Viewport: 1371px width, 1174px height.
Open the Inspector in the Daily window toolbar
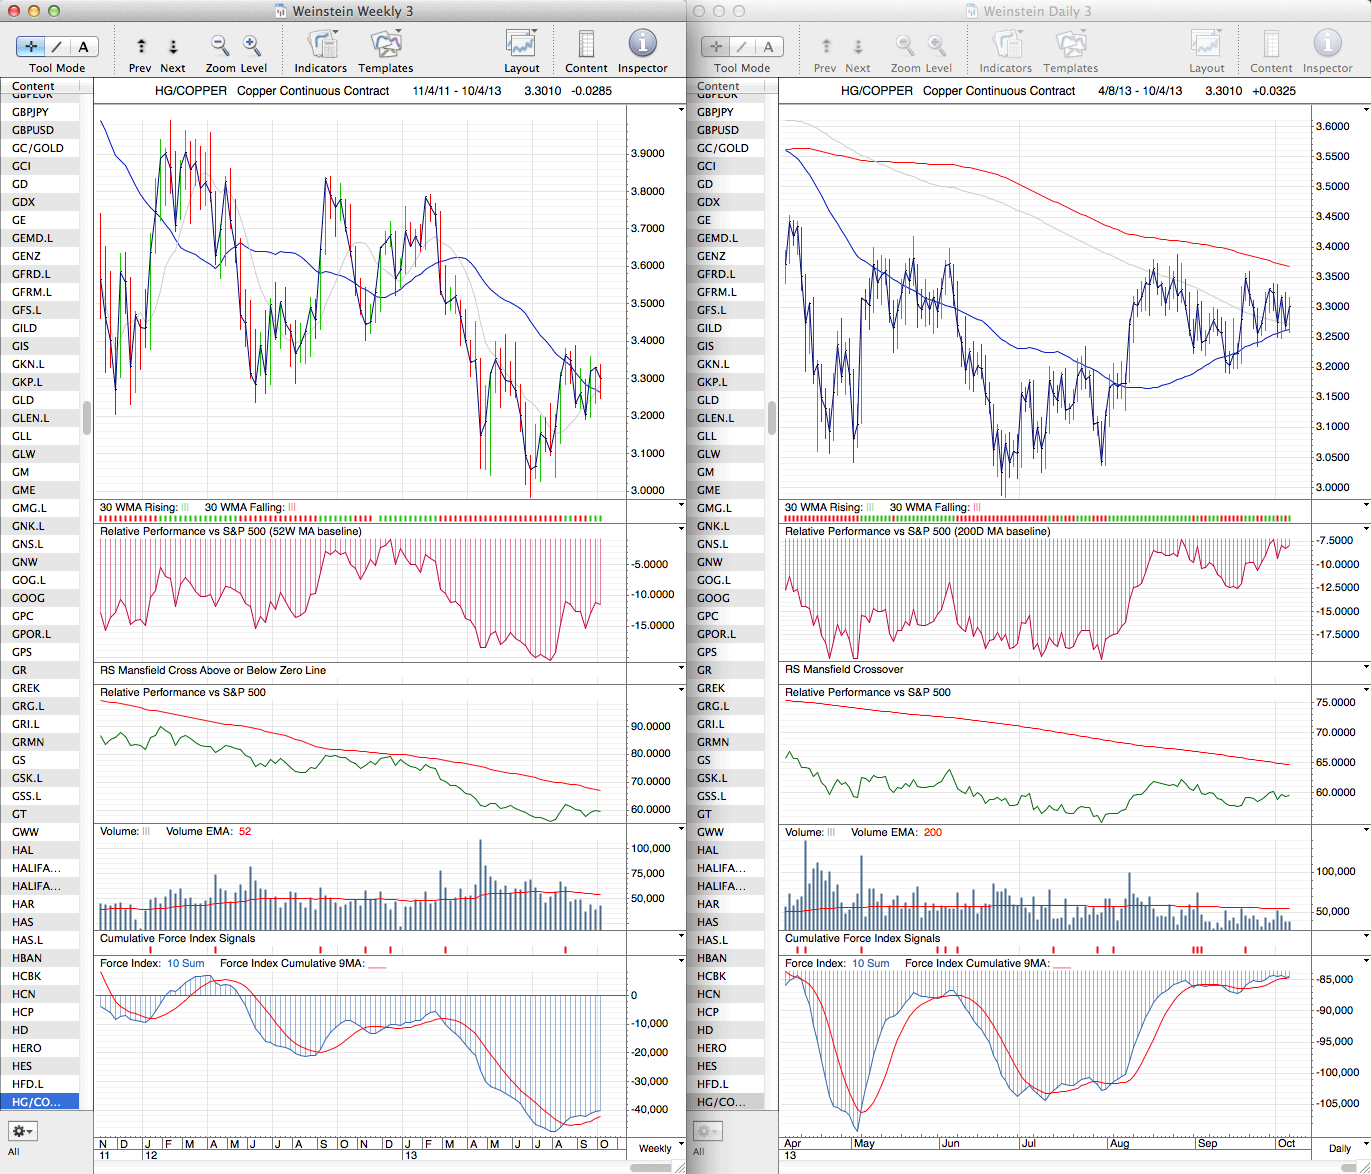click(1327, 45)
